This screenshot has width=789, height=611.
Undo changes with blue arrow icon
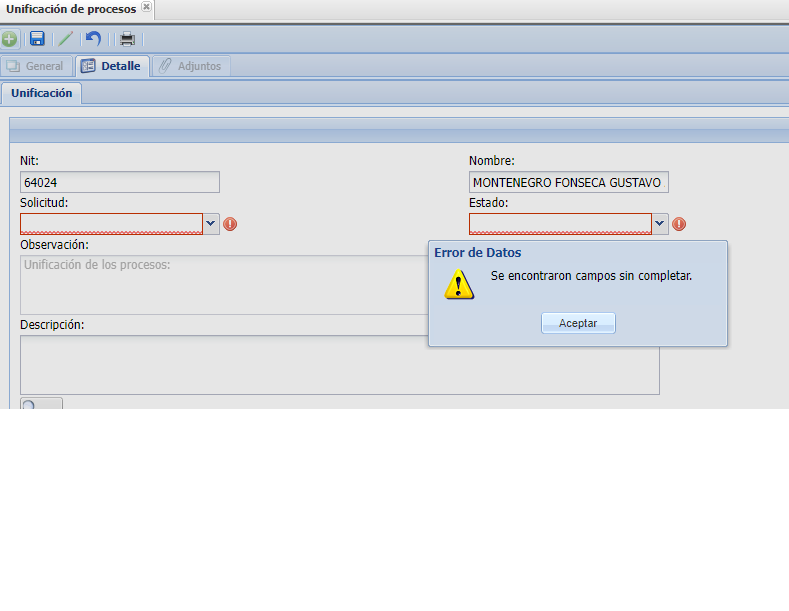point(94,39)
